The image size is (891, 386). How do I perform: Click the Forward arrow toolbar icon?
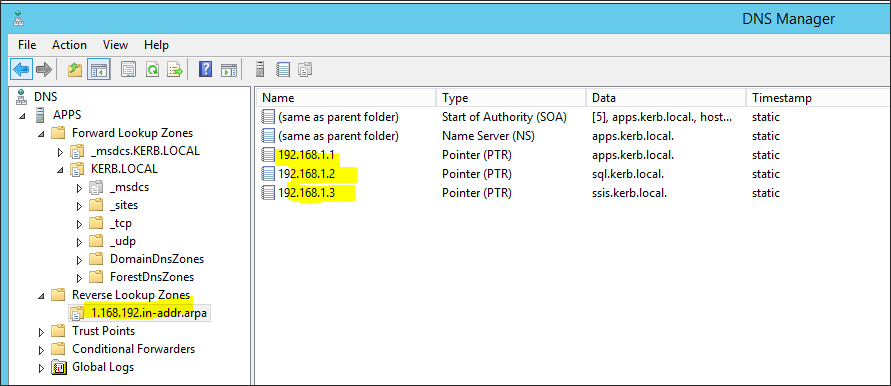43,70
